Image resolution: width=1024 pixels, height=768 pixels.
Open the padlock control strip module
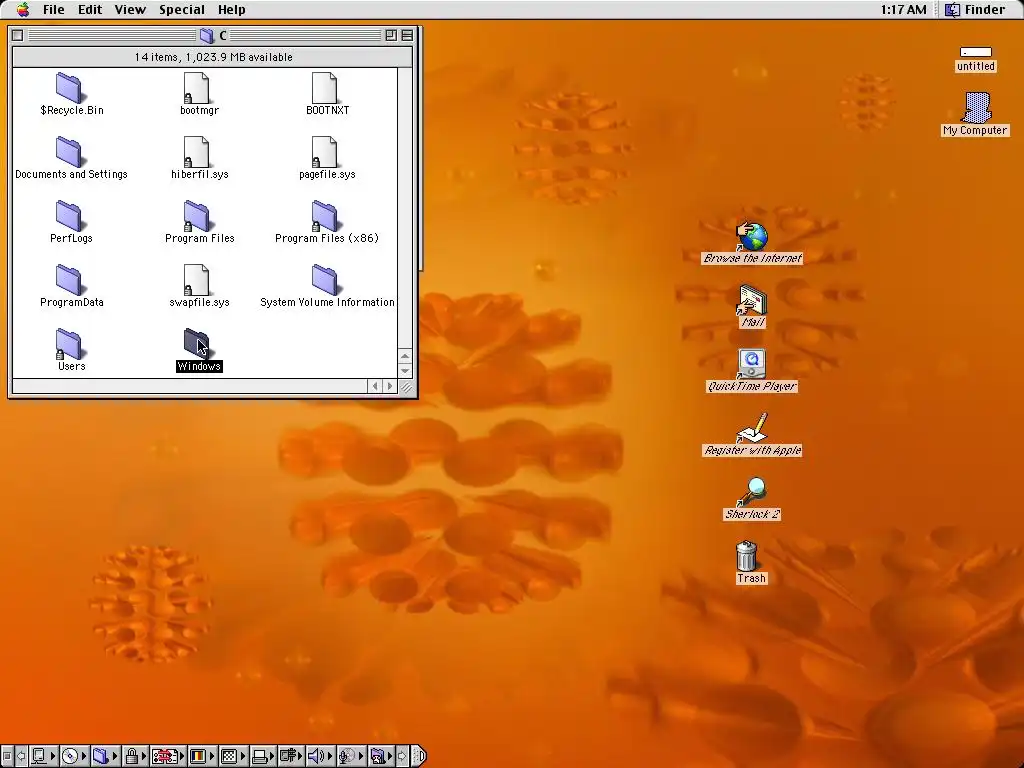tap(135, 756)
